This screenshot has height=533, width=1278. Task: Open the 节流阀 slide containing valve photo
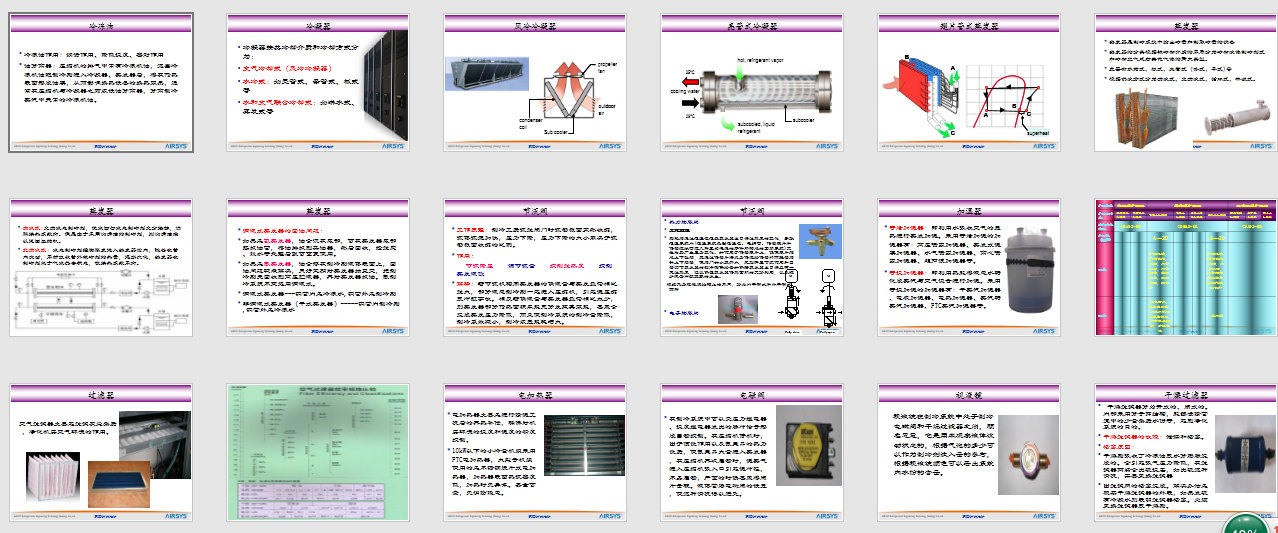752,268
